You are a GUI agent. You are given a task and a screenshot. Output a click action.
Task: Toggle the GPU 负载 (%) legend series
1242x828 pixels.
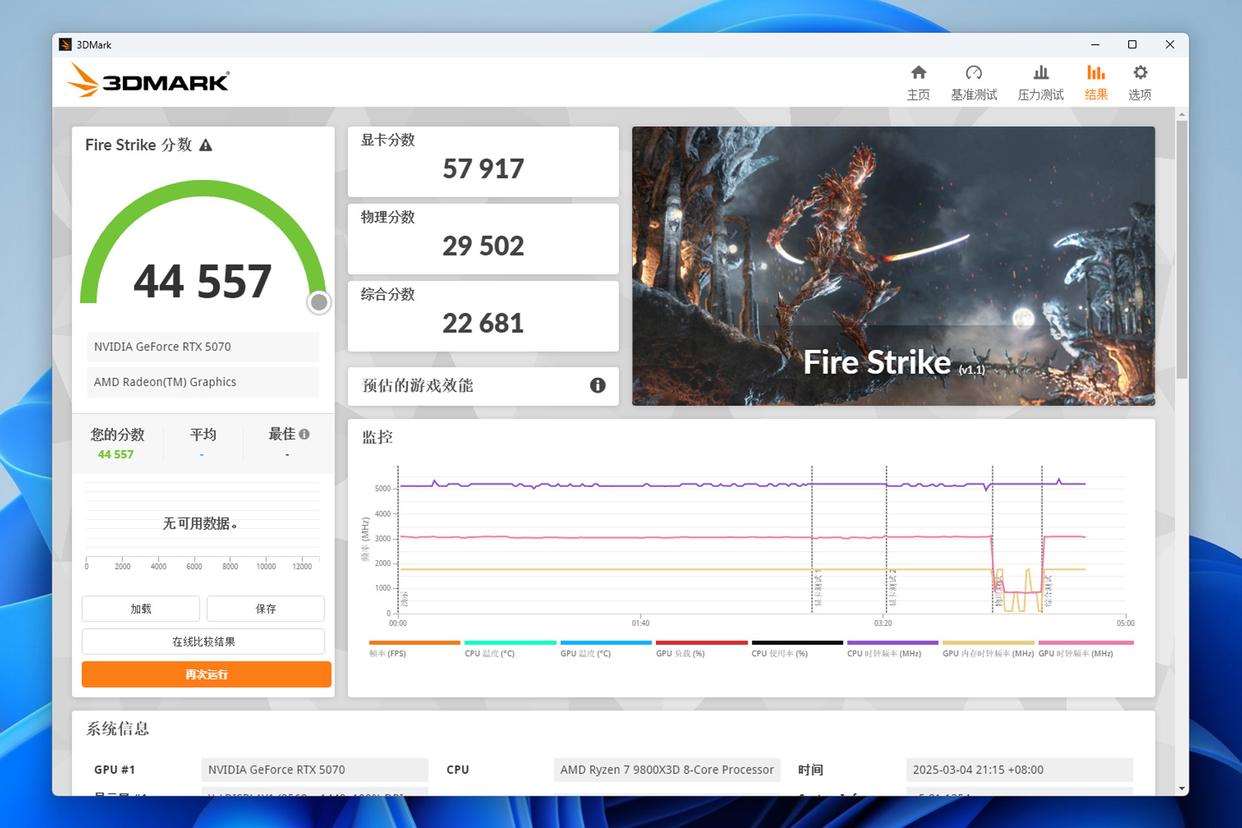click(701, 649)
